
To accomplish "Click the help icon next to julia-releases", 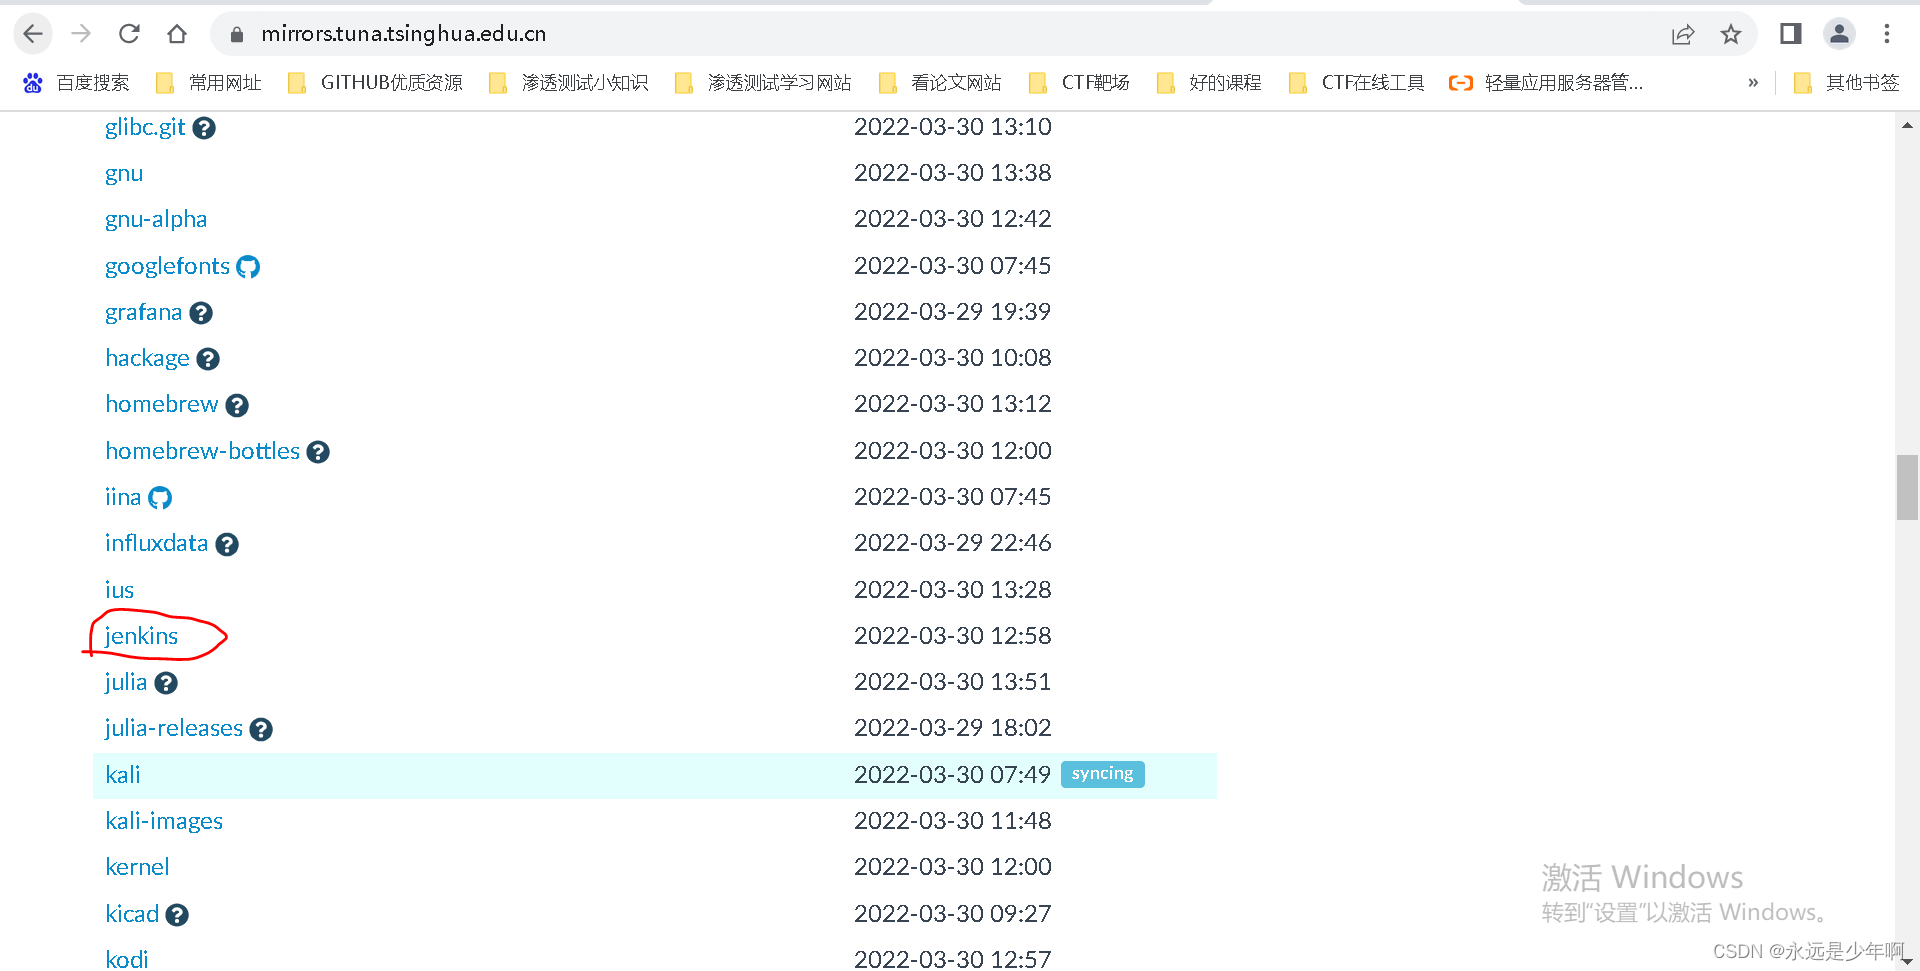I will pyautogui.click(x=261, y=729).
